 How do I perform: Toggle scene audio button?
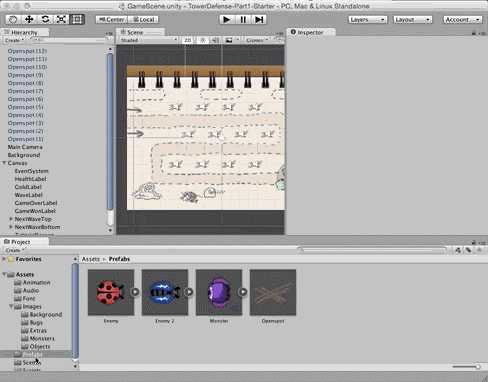(215, 40)
